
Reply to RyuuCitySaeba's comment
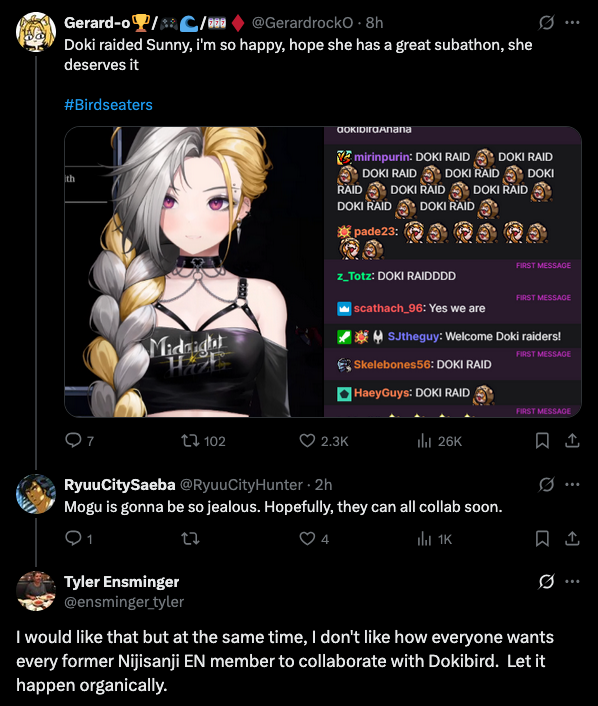pos(79,539)
